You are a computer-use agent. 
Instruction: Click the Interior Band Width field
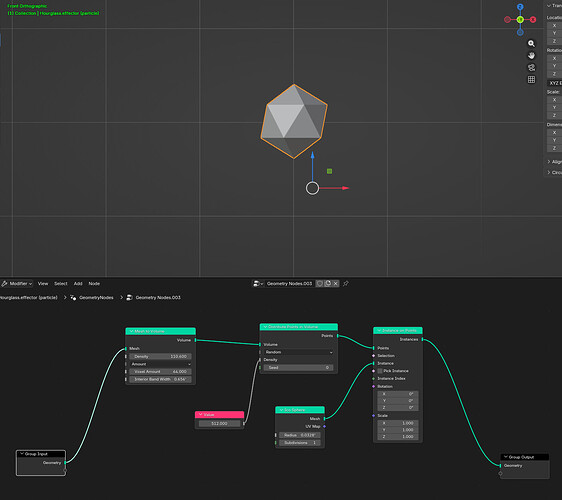(x=161, y=379)
